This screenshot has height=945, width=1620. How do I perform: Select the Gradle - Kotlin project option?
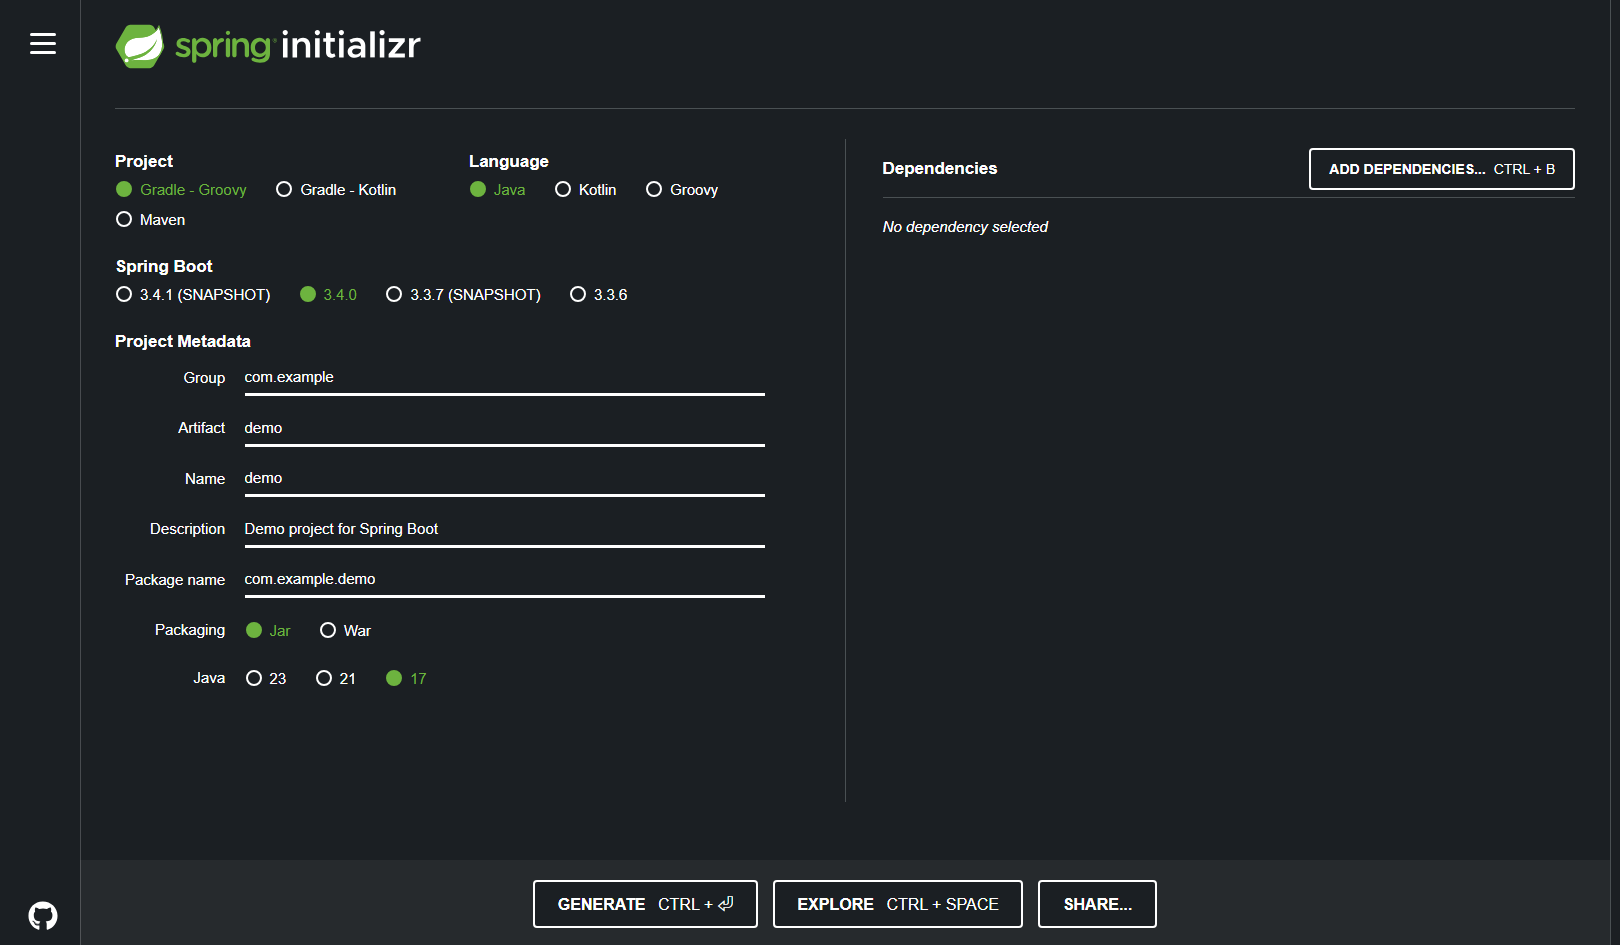[336, 190]
